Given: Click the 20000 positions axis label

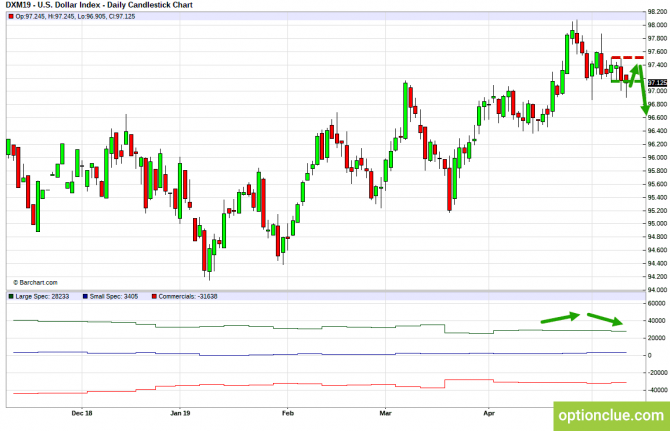Looking at the screenshot, I should tap(657, 338).
